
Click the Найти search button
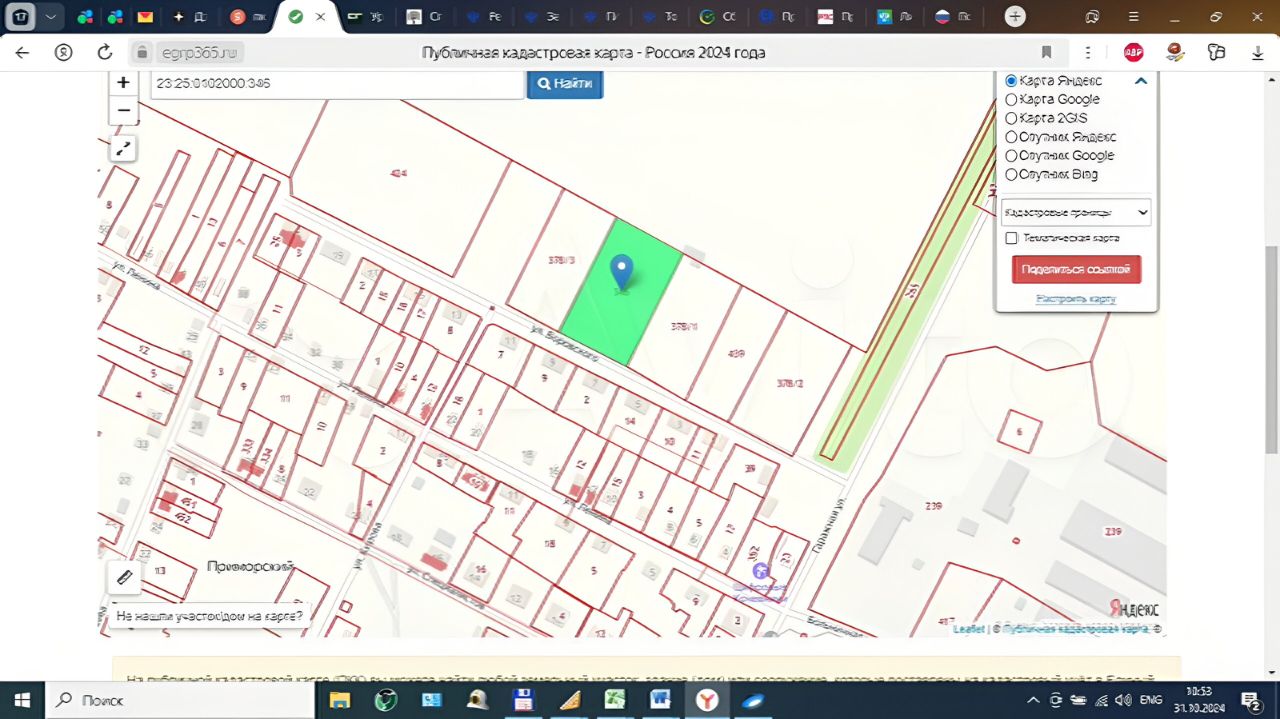tap(565, 83)
